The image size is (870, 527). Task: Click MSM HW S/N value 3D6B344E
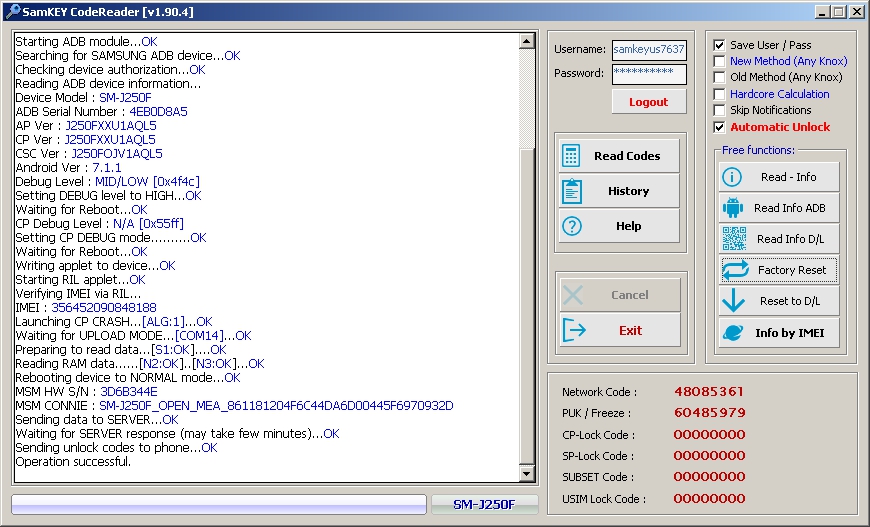[x=129, y=392]
